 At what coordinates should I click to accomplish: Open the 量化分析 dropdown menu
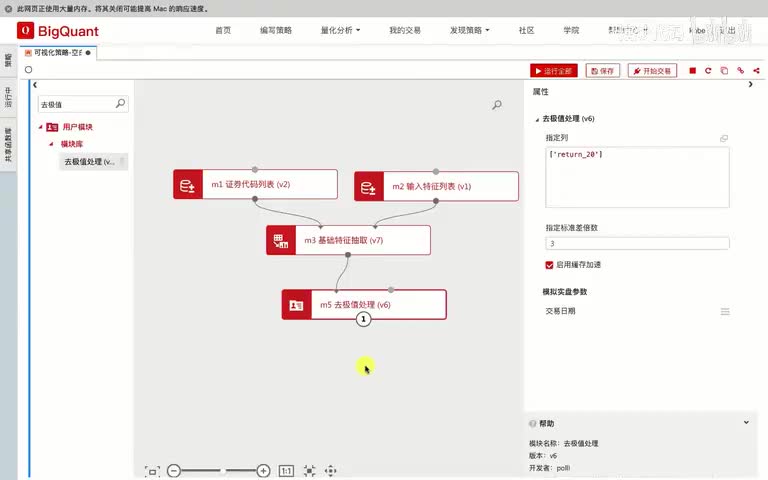340,30
